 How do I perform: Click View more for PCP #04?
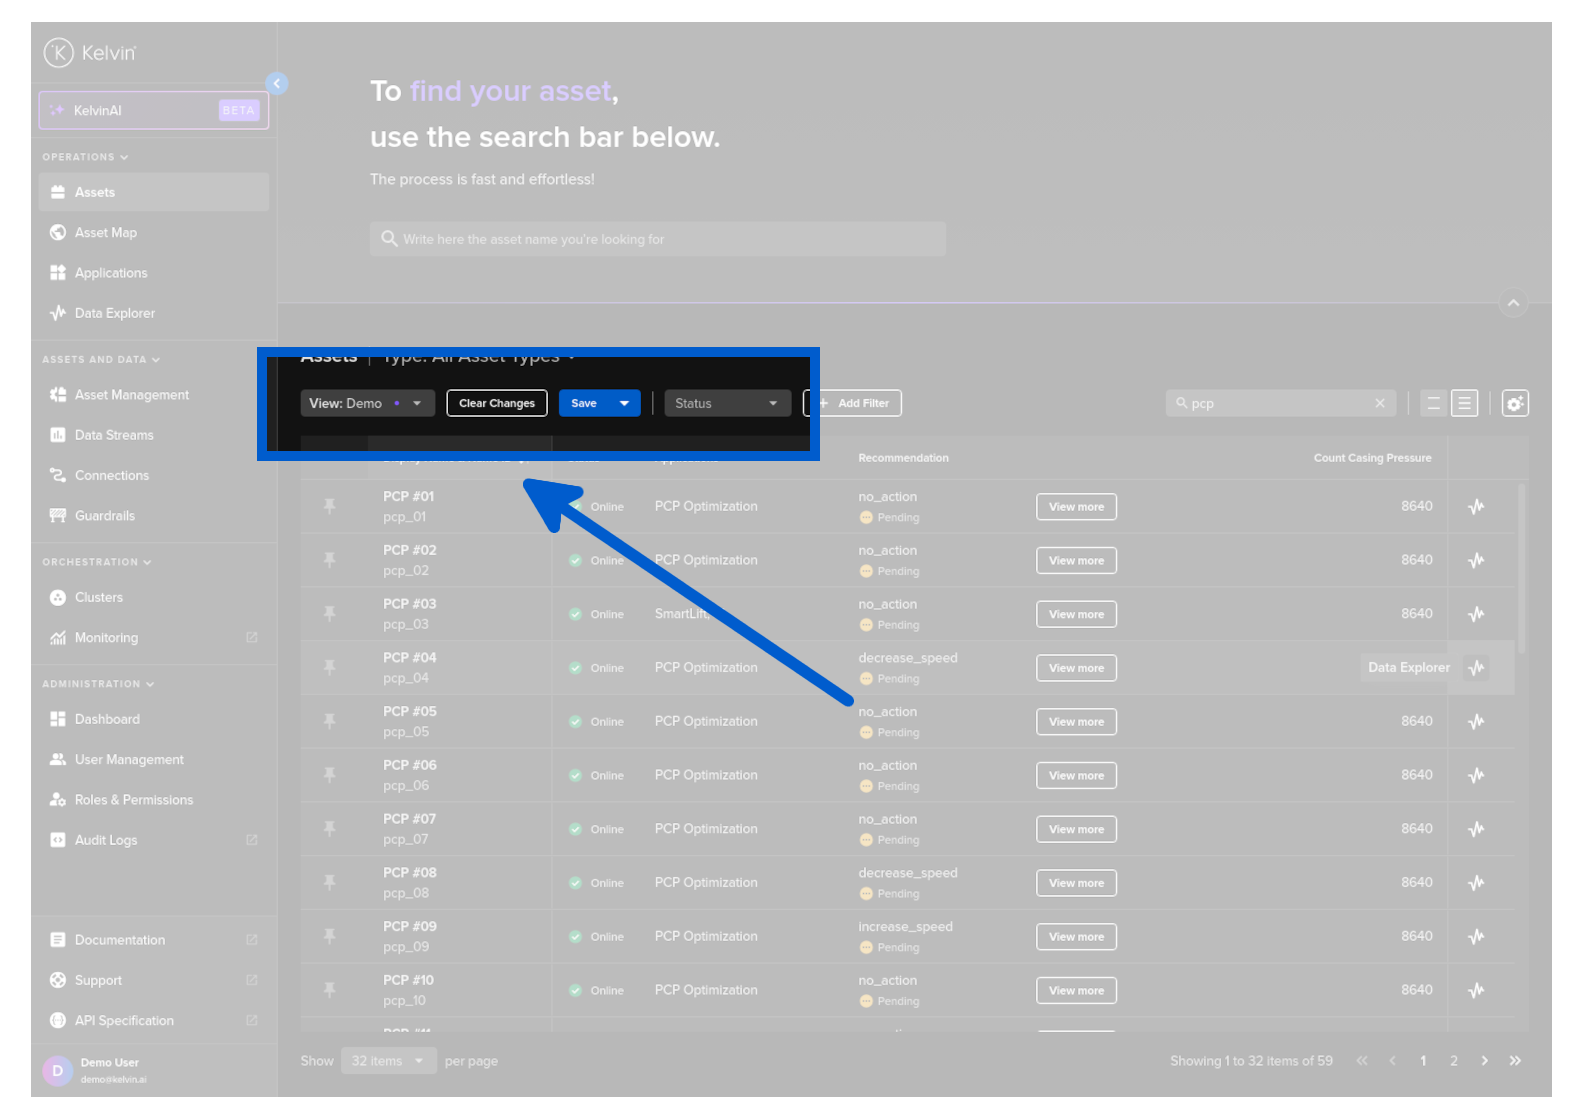[1076, 668]
